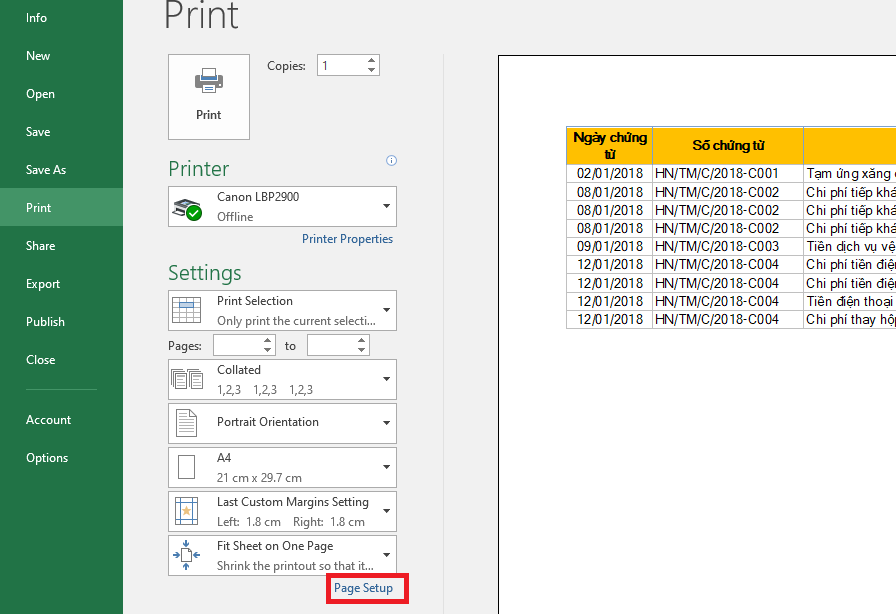Expand the Canon LBP2900 printer dropdown
The width and height of the screenshot is (896, 614).
click(386, 207)
